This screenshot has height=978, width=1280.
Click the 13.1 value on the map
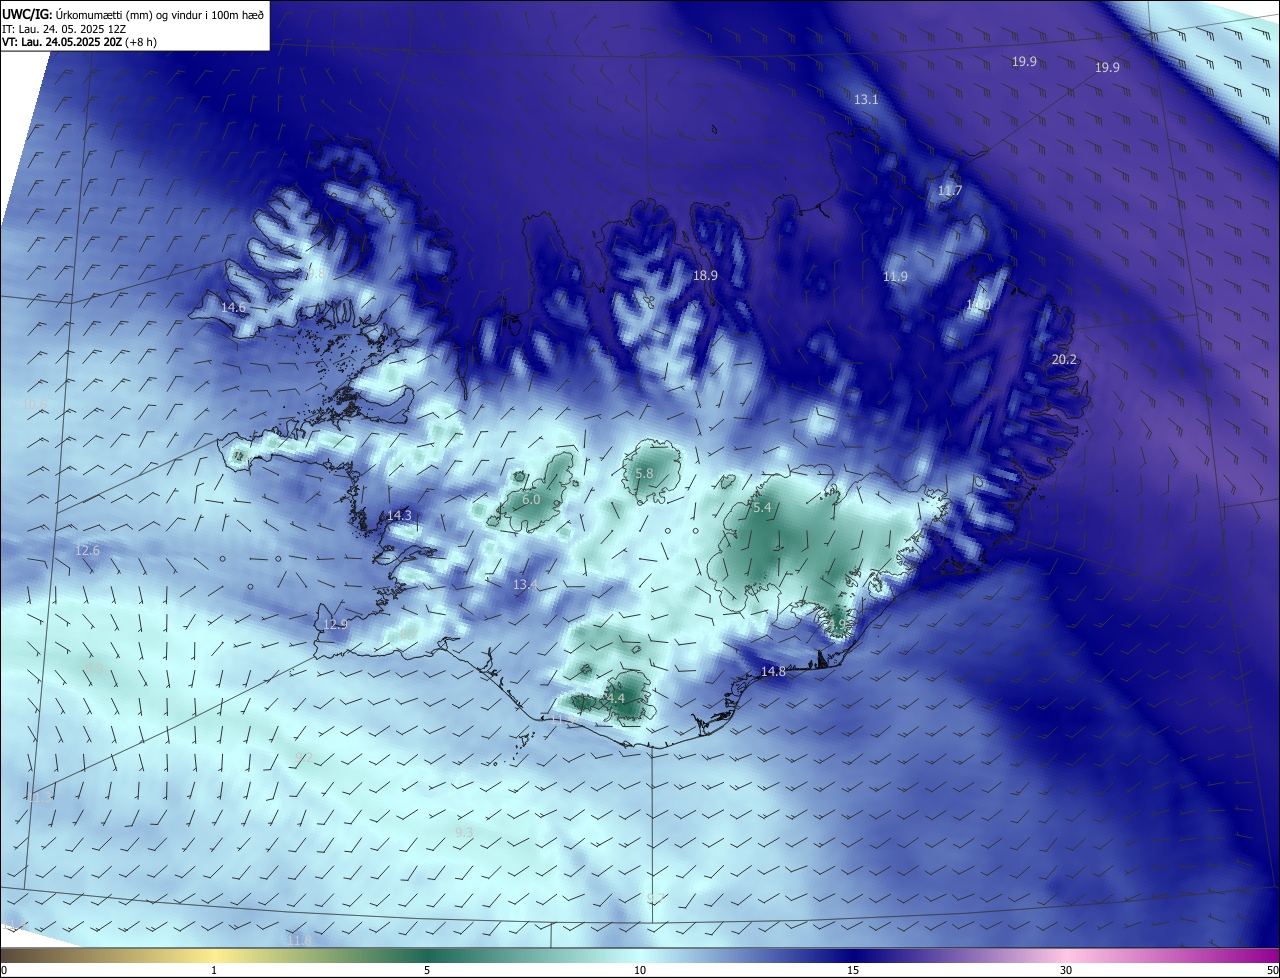click(x=866, y=100)
